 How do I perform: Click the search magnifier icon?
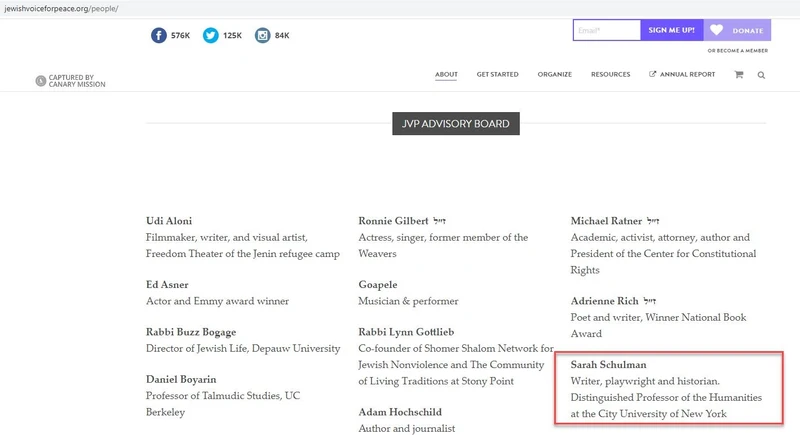(761, 75)
